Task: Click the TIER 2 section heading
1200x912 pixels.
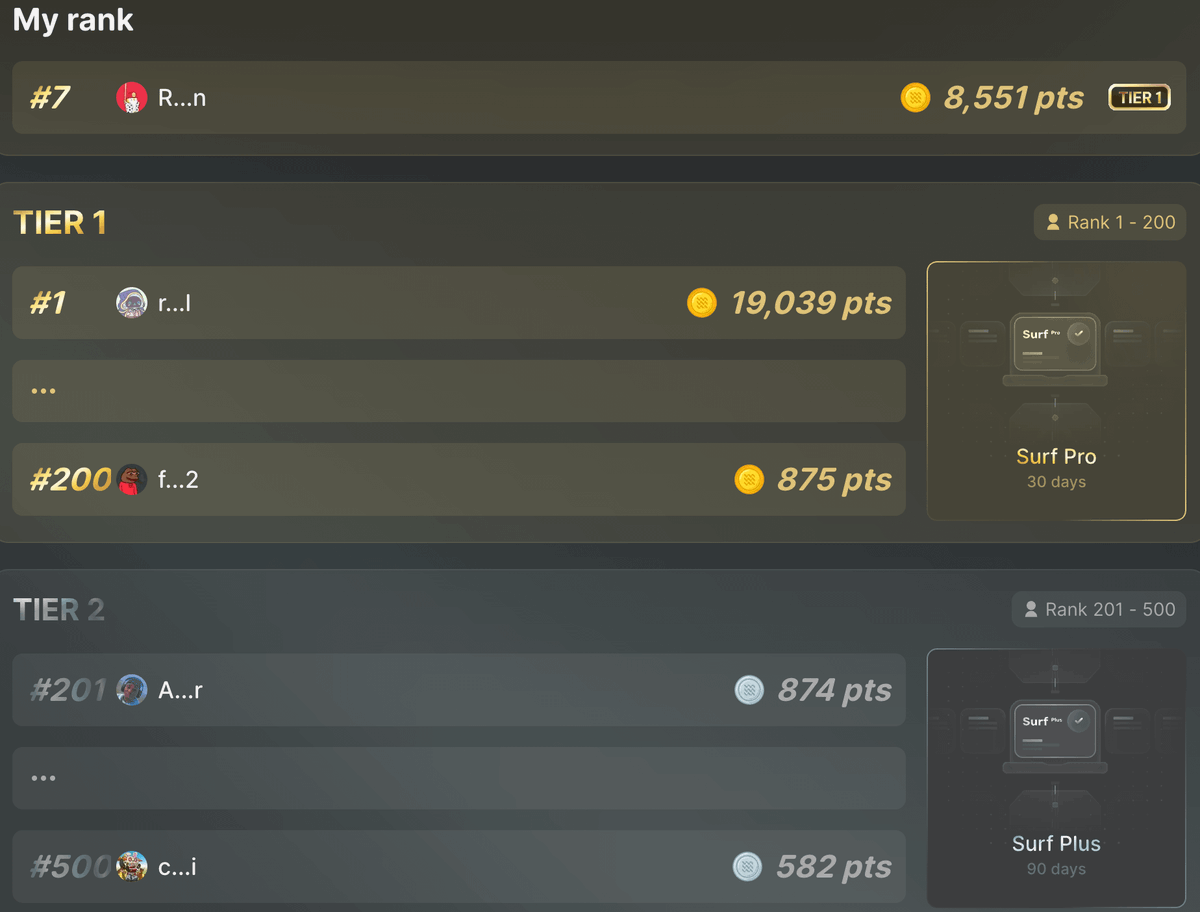Action: point(59,610)
